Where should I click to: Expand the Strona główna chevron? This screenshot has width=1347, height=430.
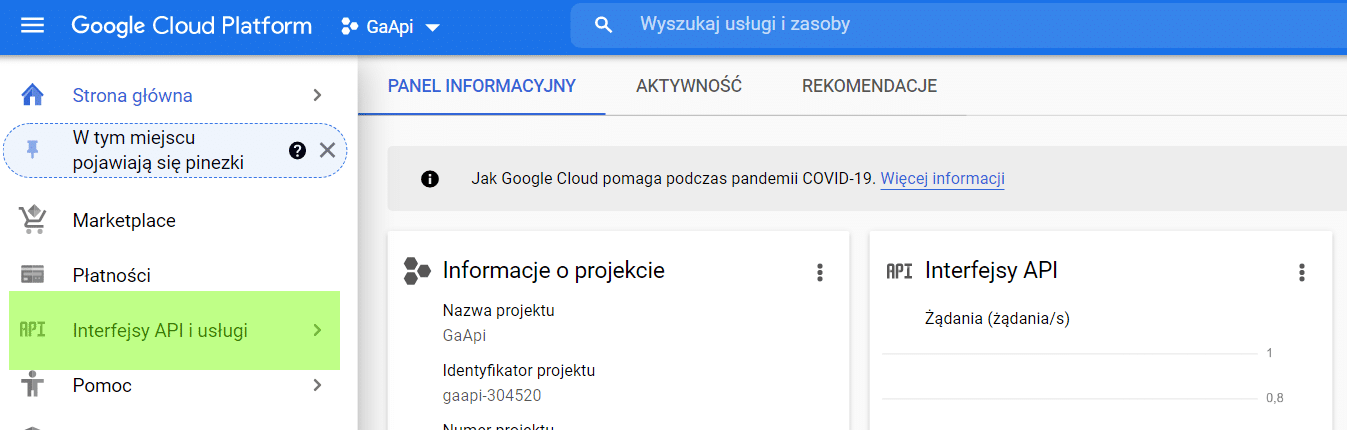click(x=317, y=96)
